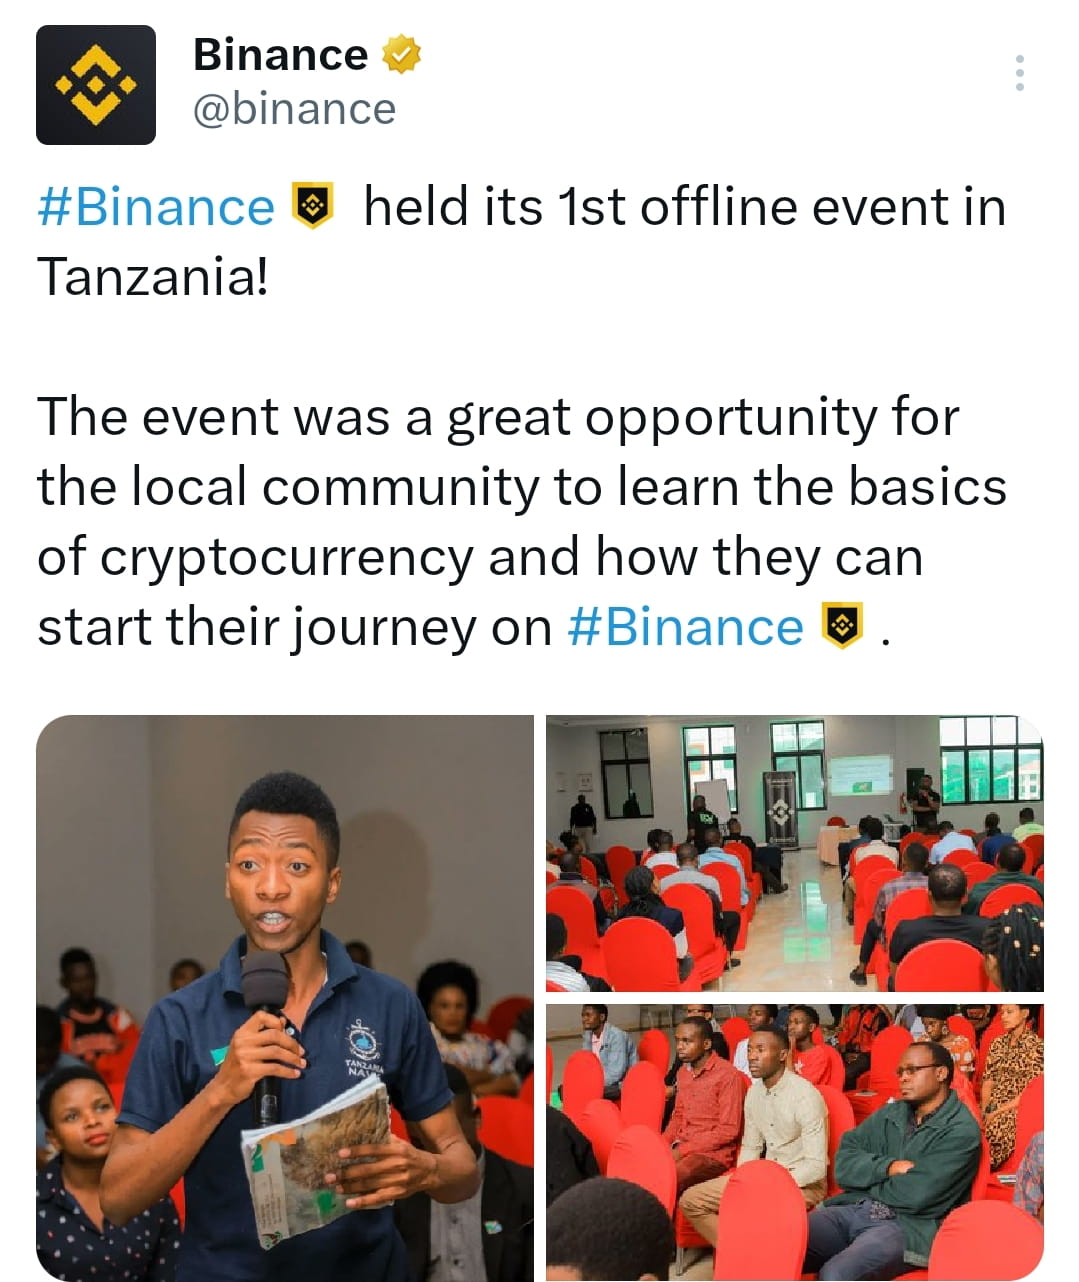This screenshot has width=1079, height=1282.
Task: Click the diamond logo in the profile picture
Action: coord(96,85)
